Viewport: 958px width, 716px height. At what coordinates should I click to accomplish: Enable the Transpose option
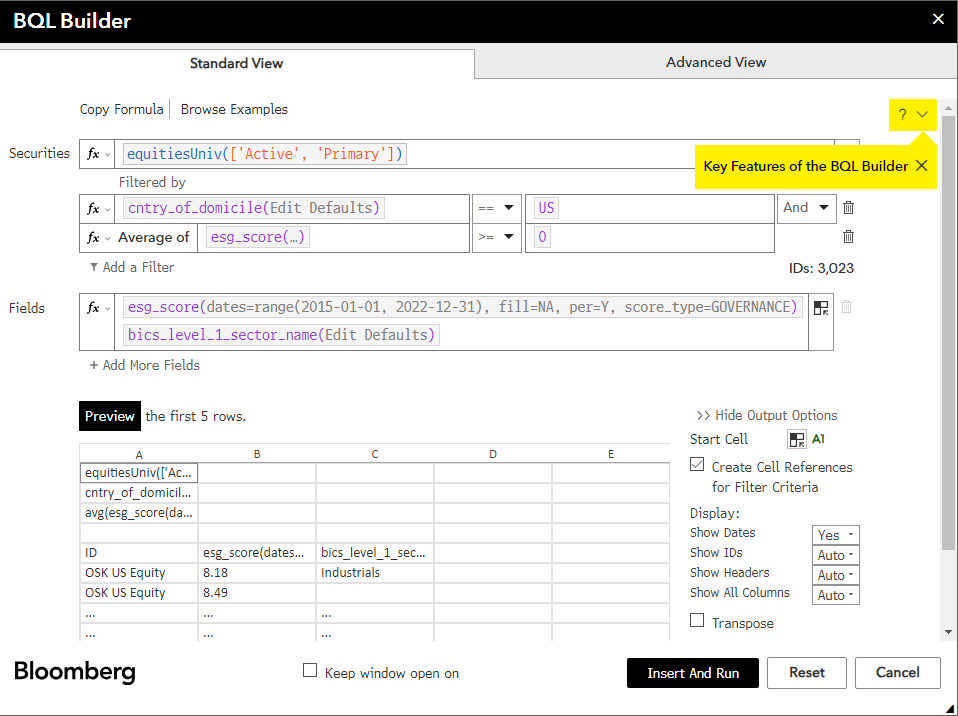pyautogui.click(x=696, y=620)
